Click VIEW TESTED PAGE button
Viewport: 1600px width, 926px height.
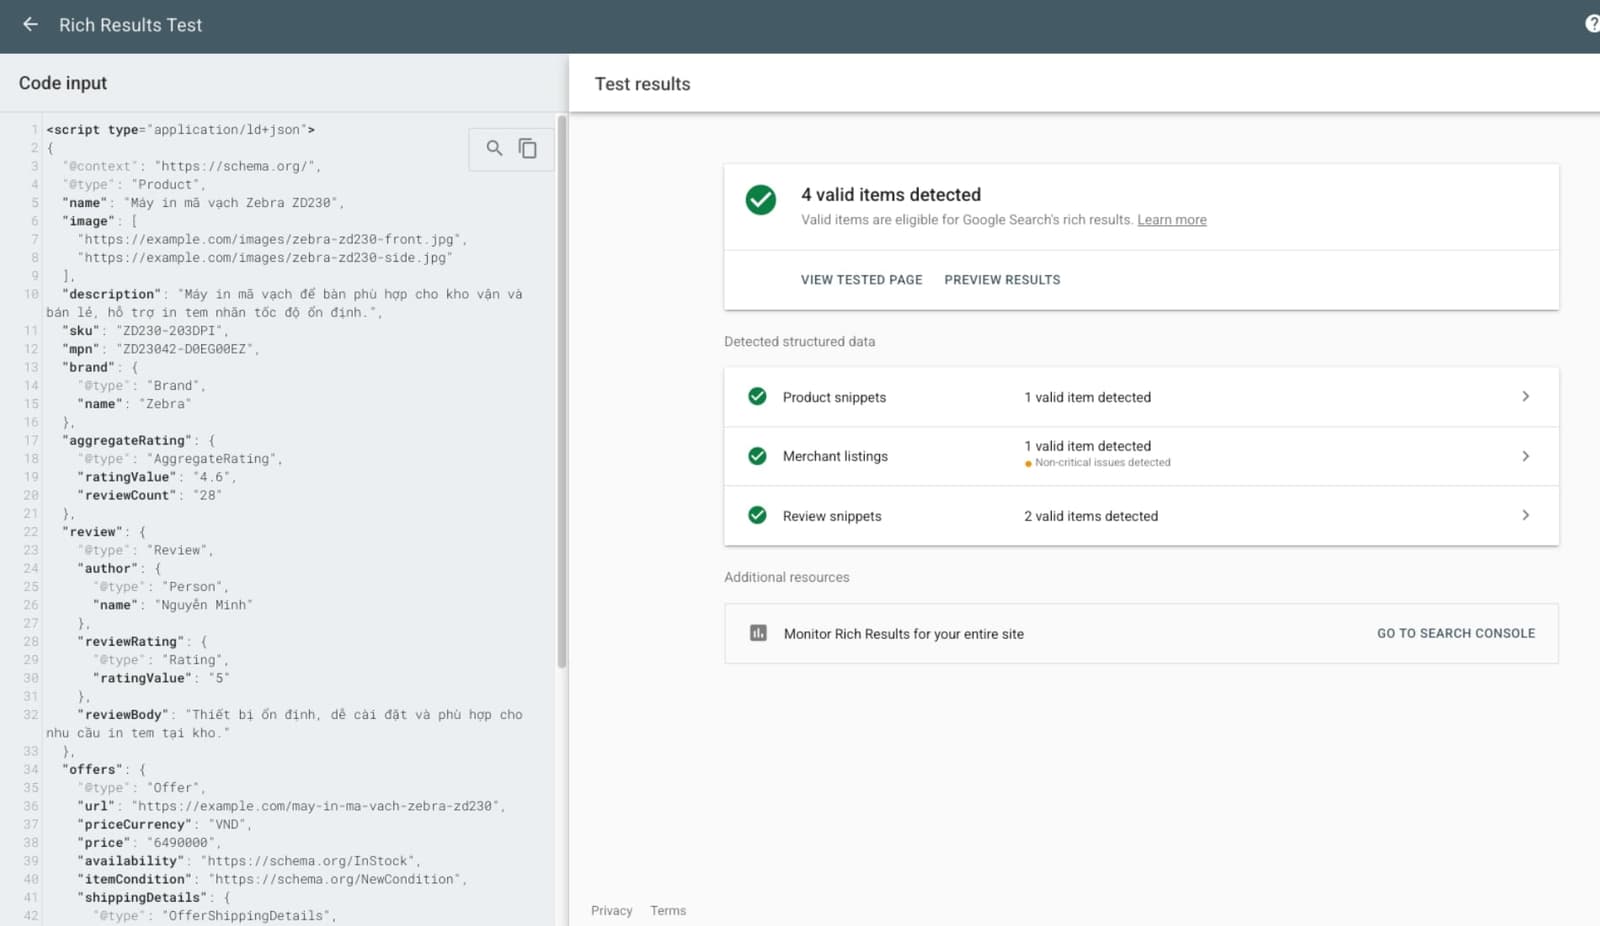coord(861,280)
